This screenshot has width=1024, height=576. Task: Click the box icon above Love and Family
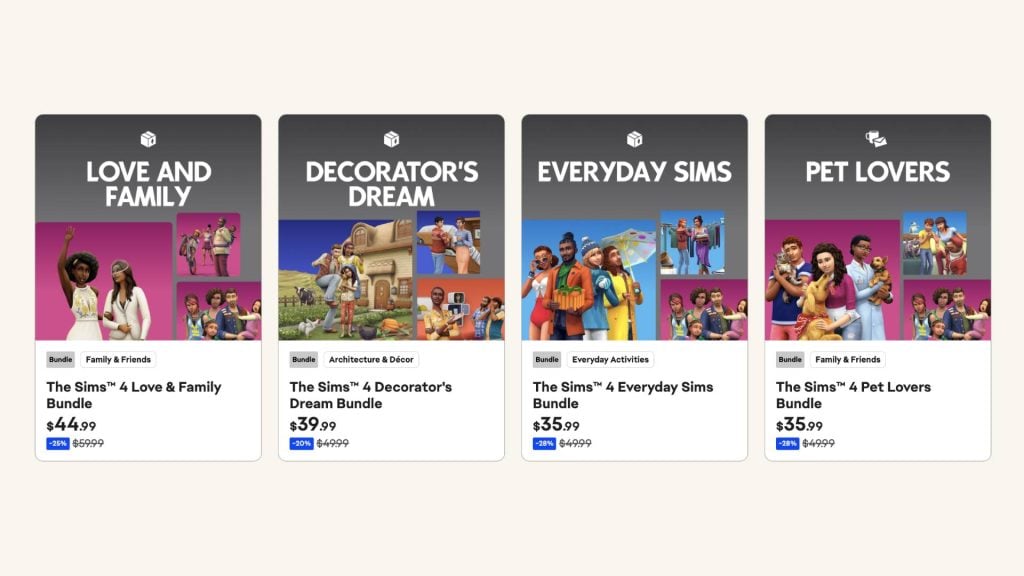[x=148, y=139]
